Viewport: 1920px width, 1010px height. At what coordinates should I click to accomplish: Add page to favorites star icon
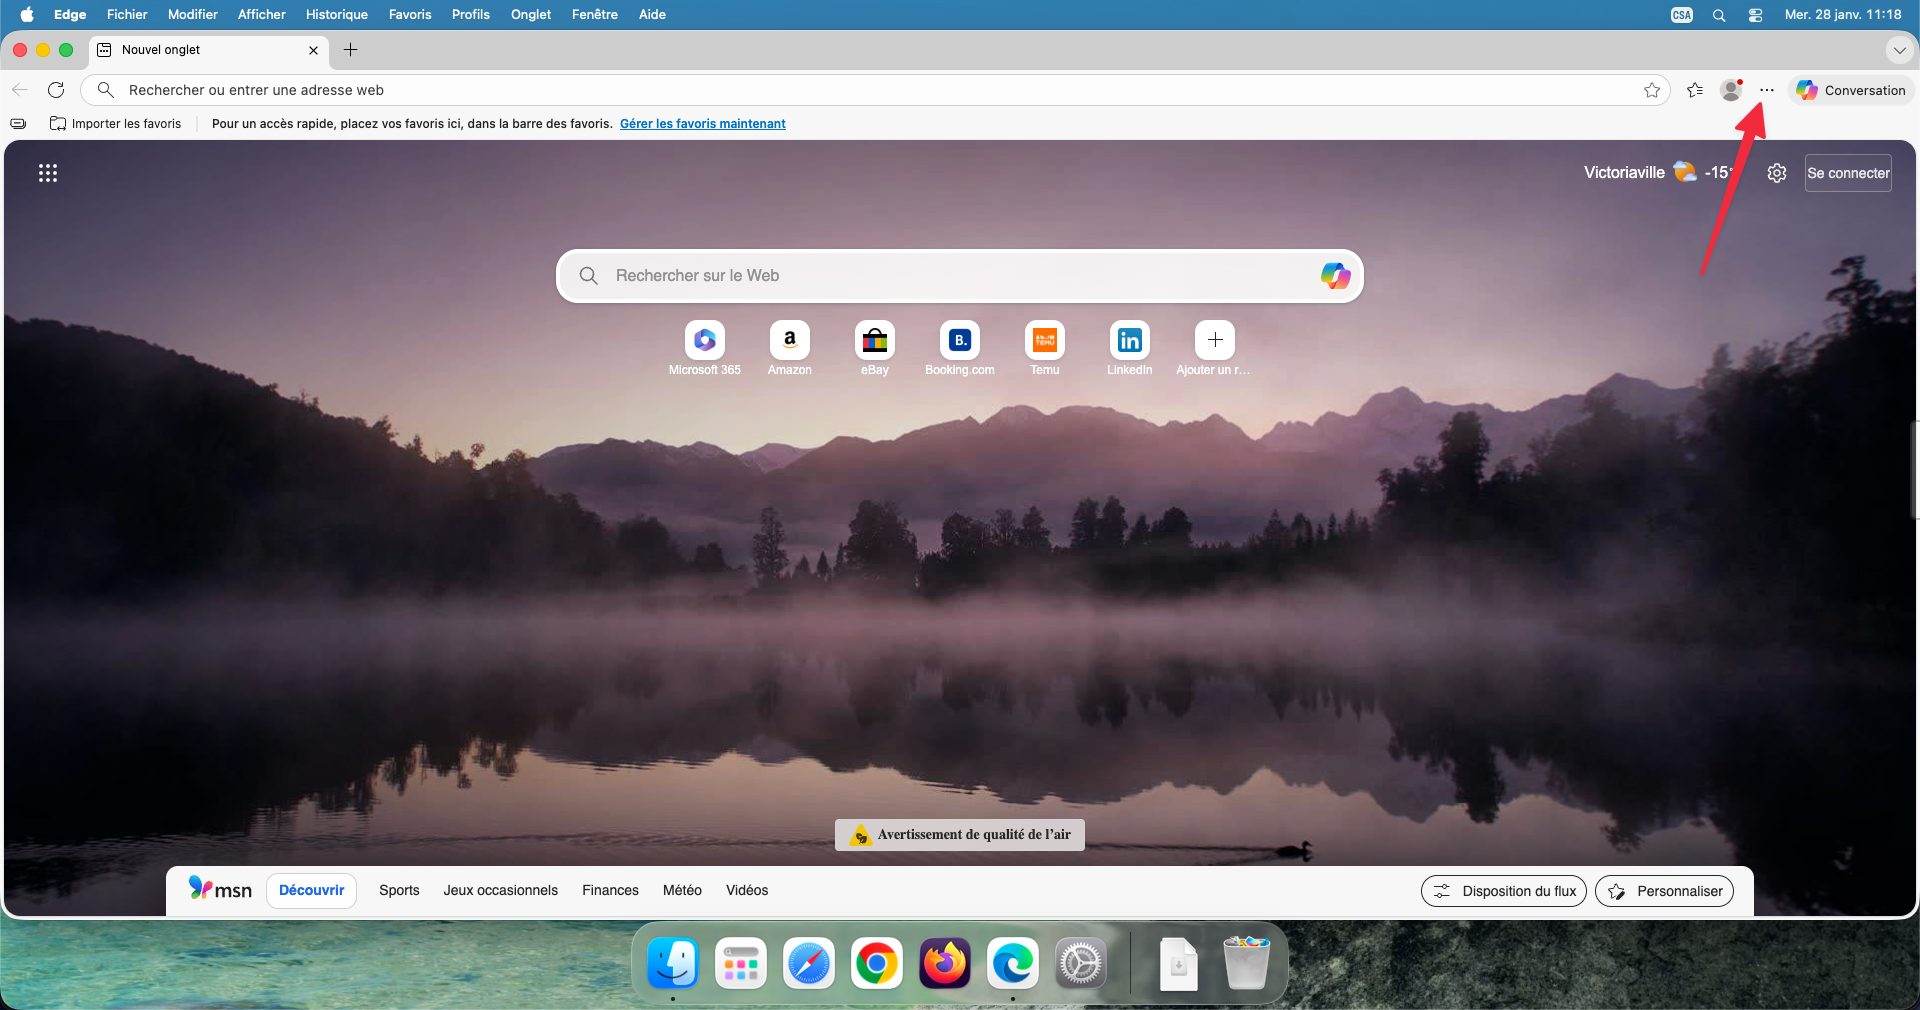1652,90
